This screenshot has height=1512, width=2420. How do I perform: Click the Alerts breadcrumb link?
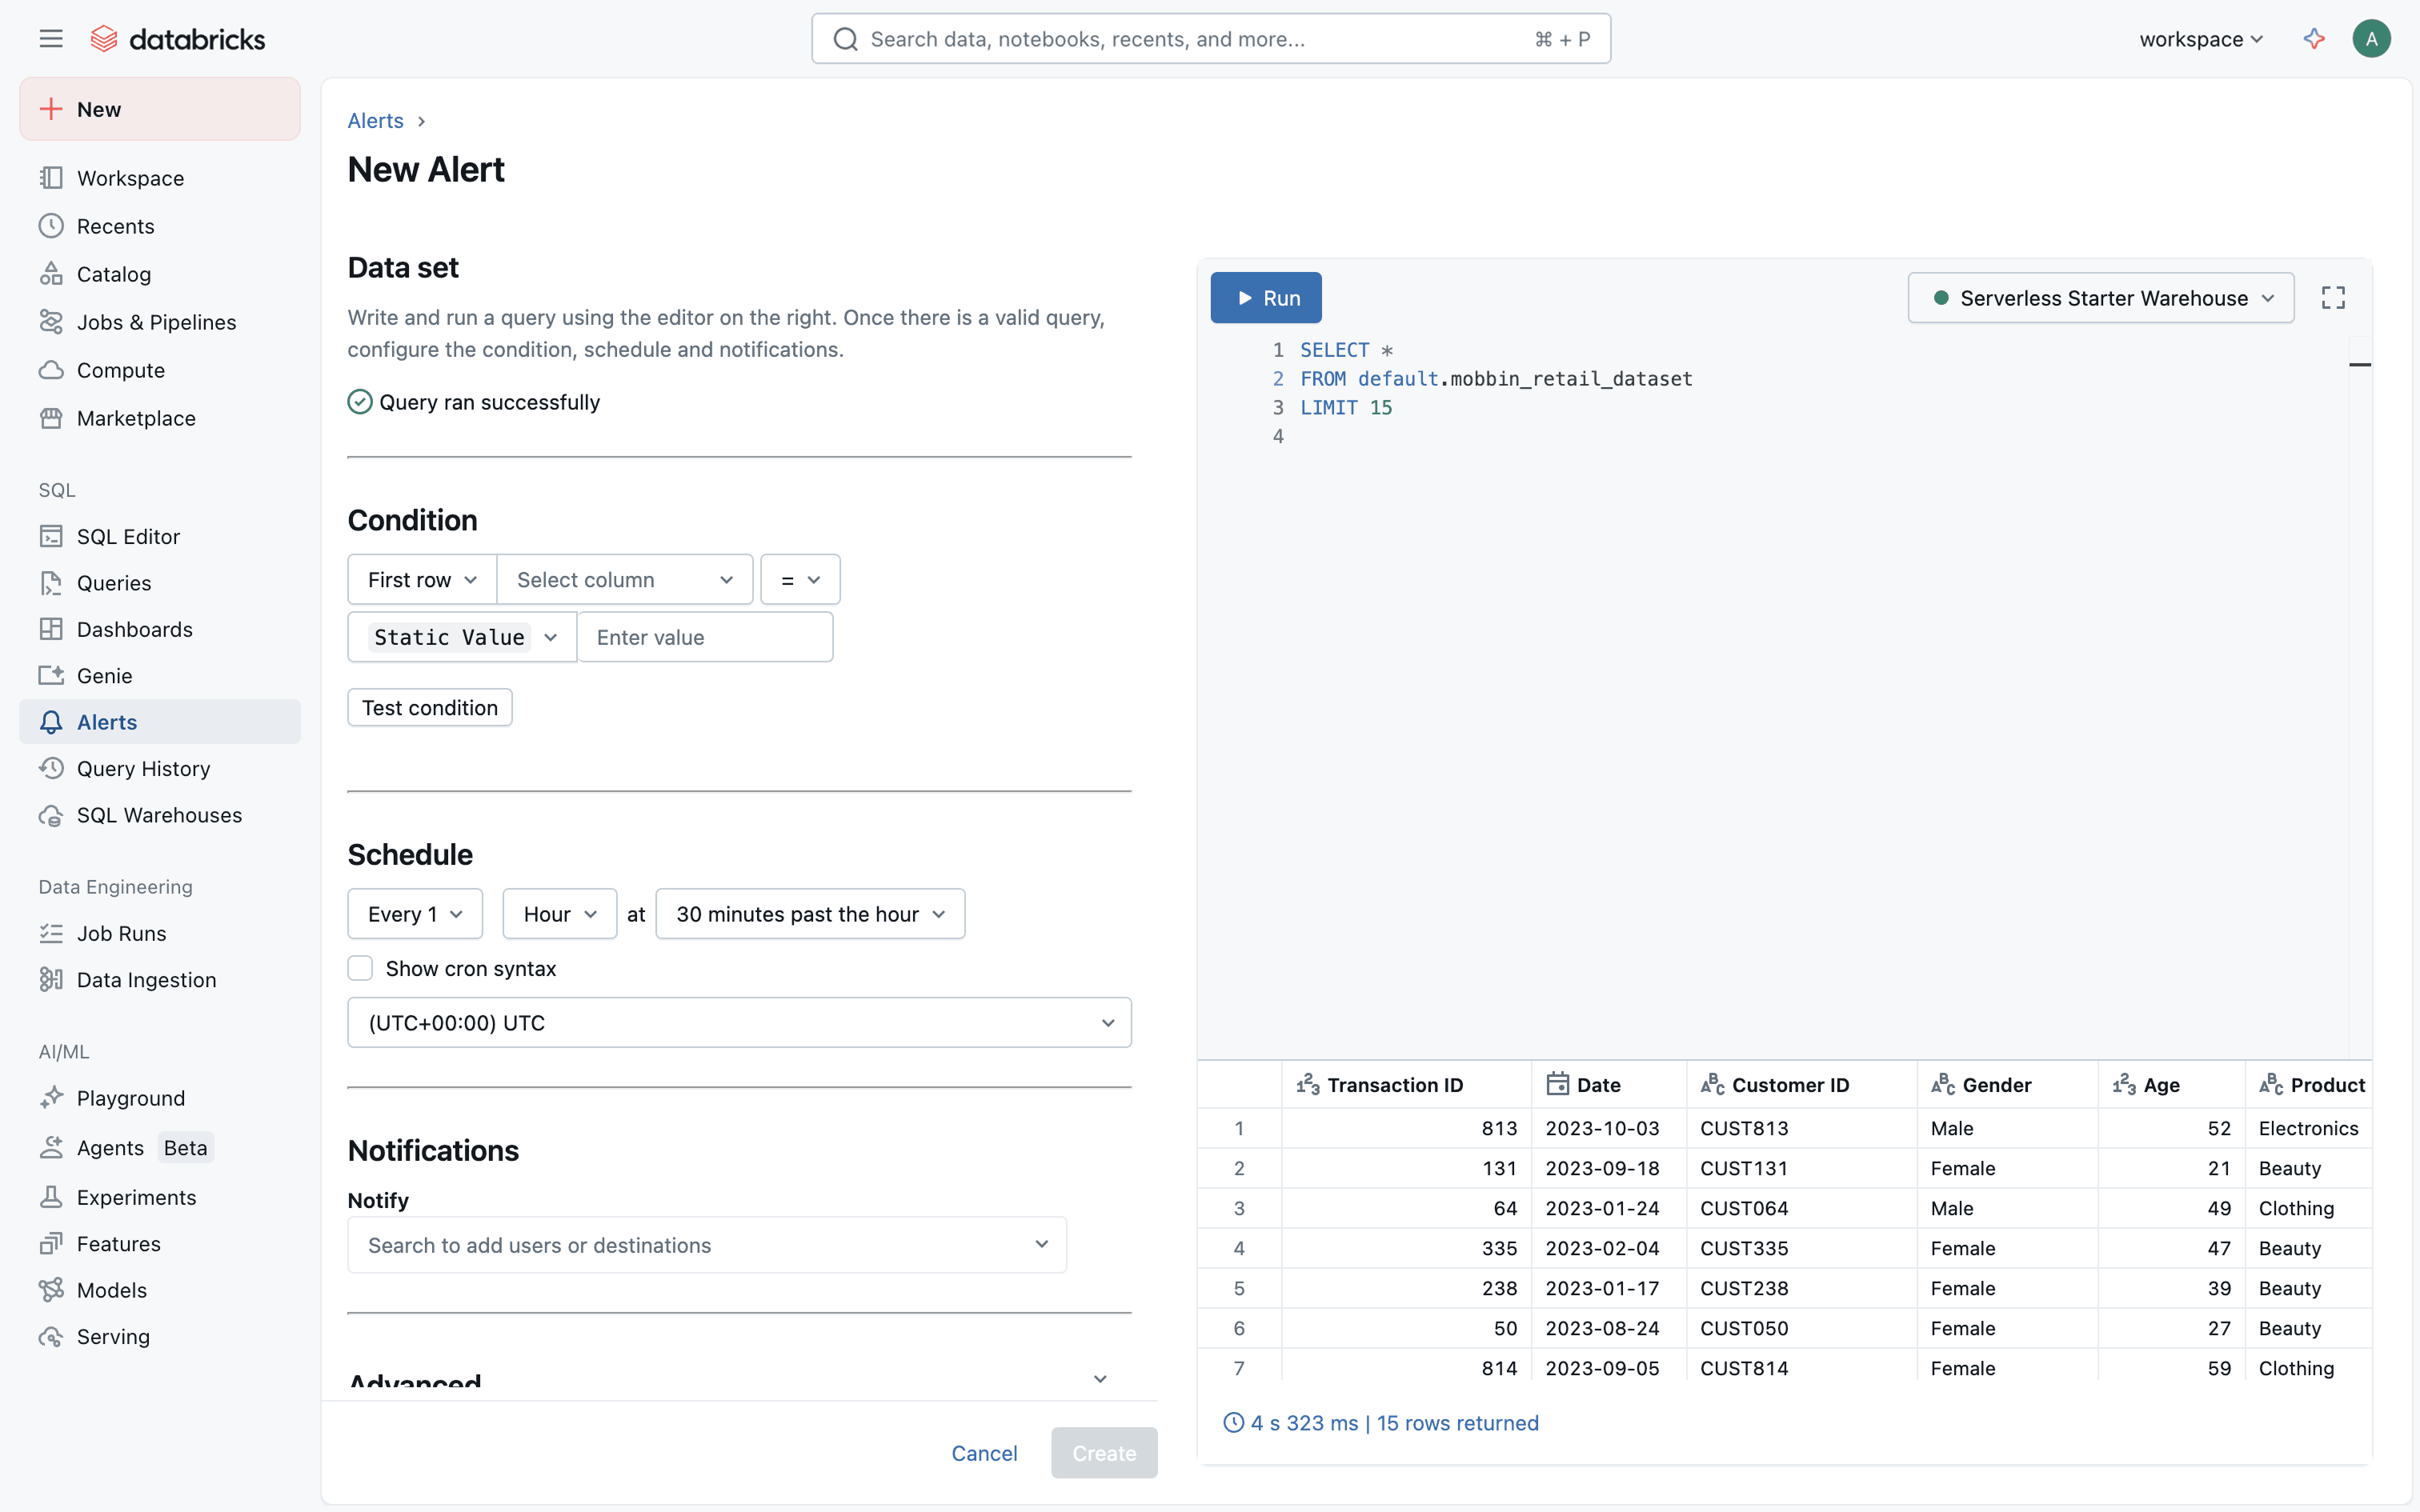pos(375,121)
